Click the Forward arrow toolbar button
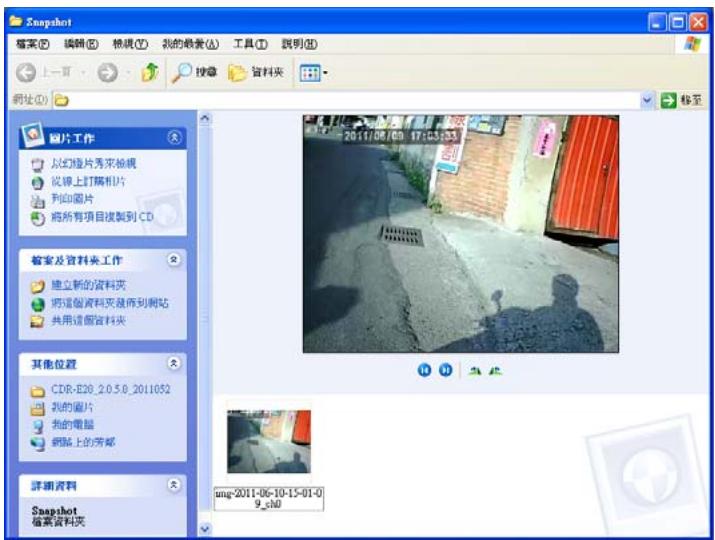715x540 pixels. (108, 73)
